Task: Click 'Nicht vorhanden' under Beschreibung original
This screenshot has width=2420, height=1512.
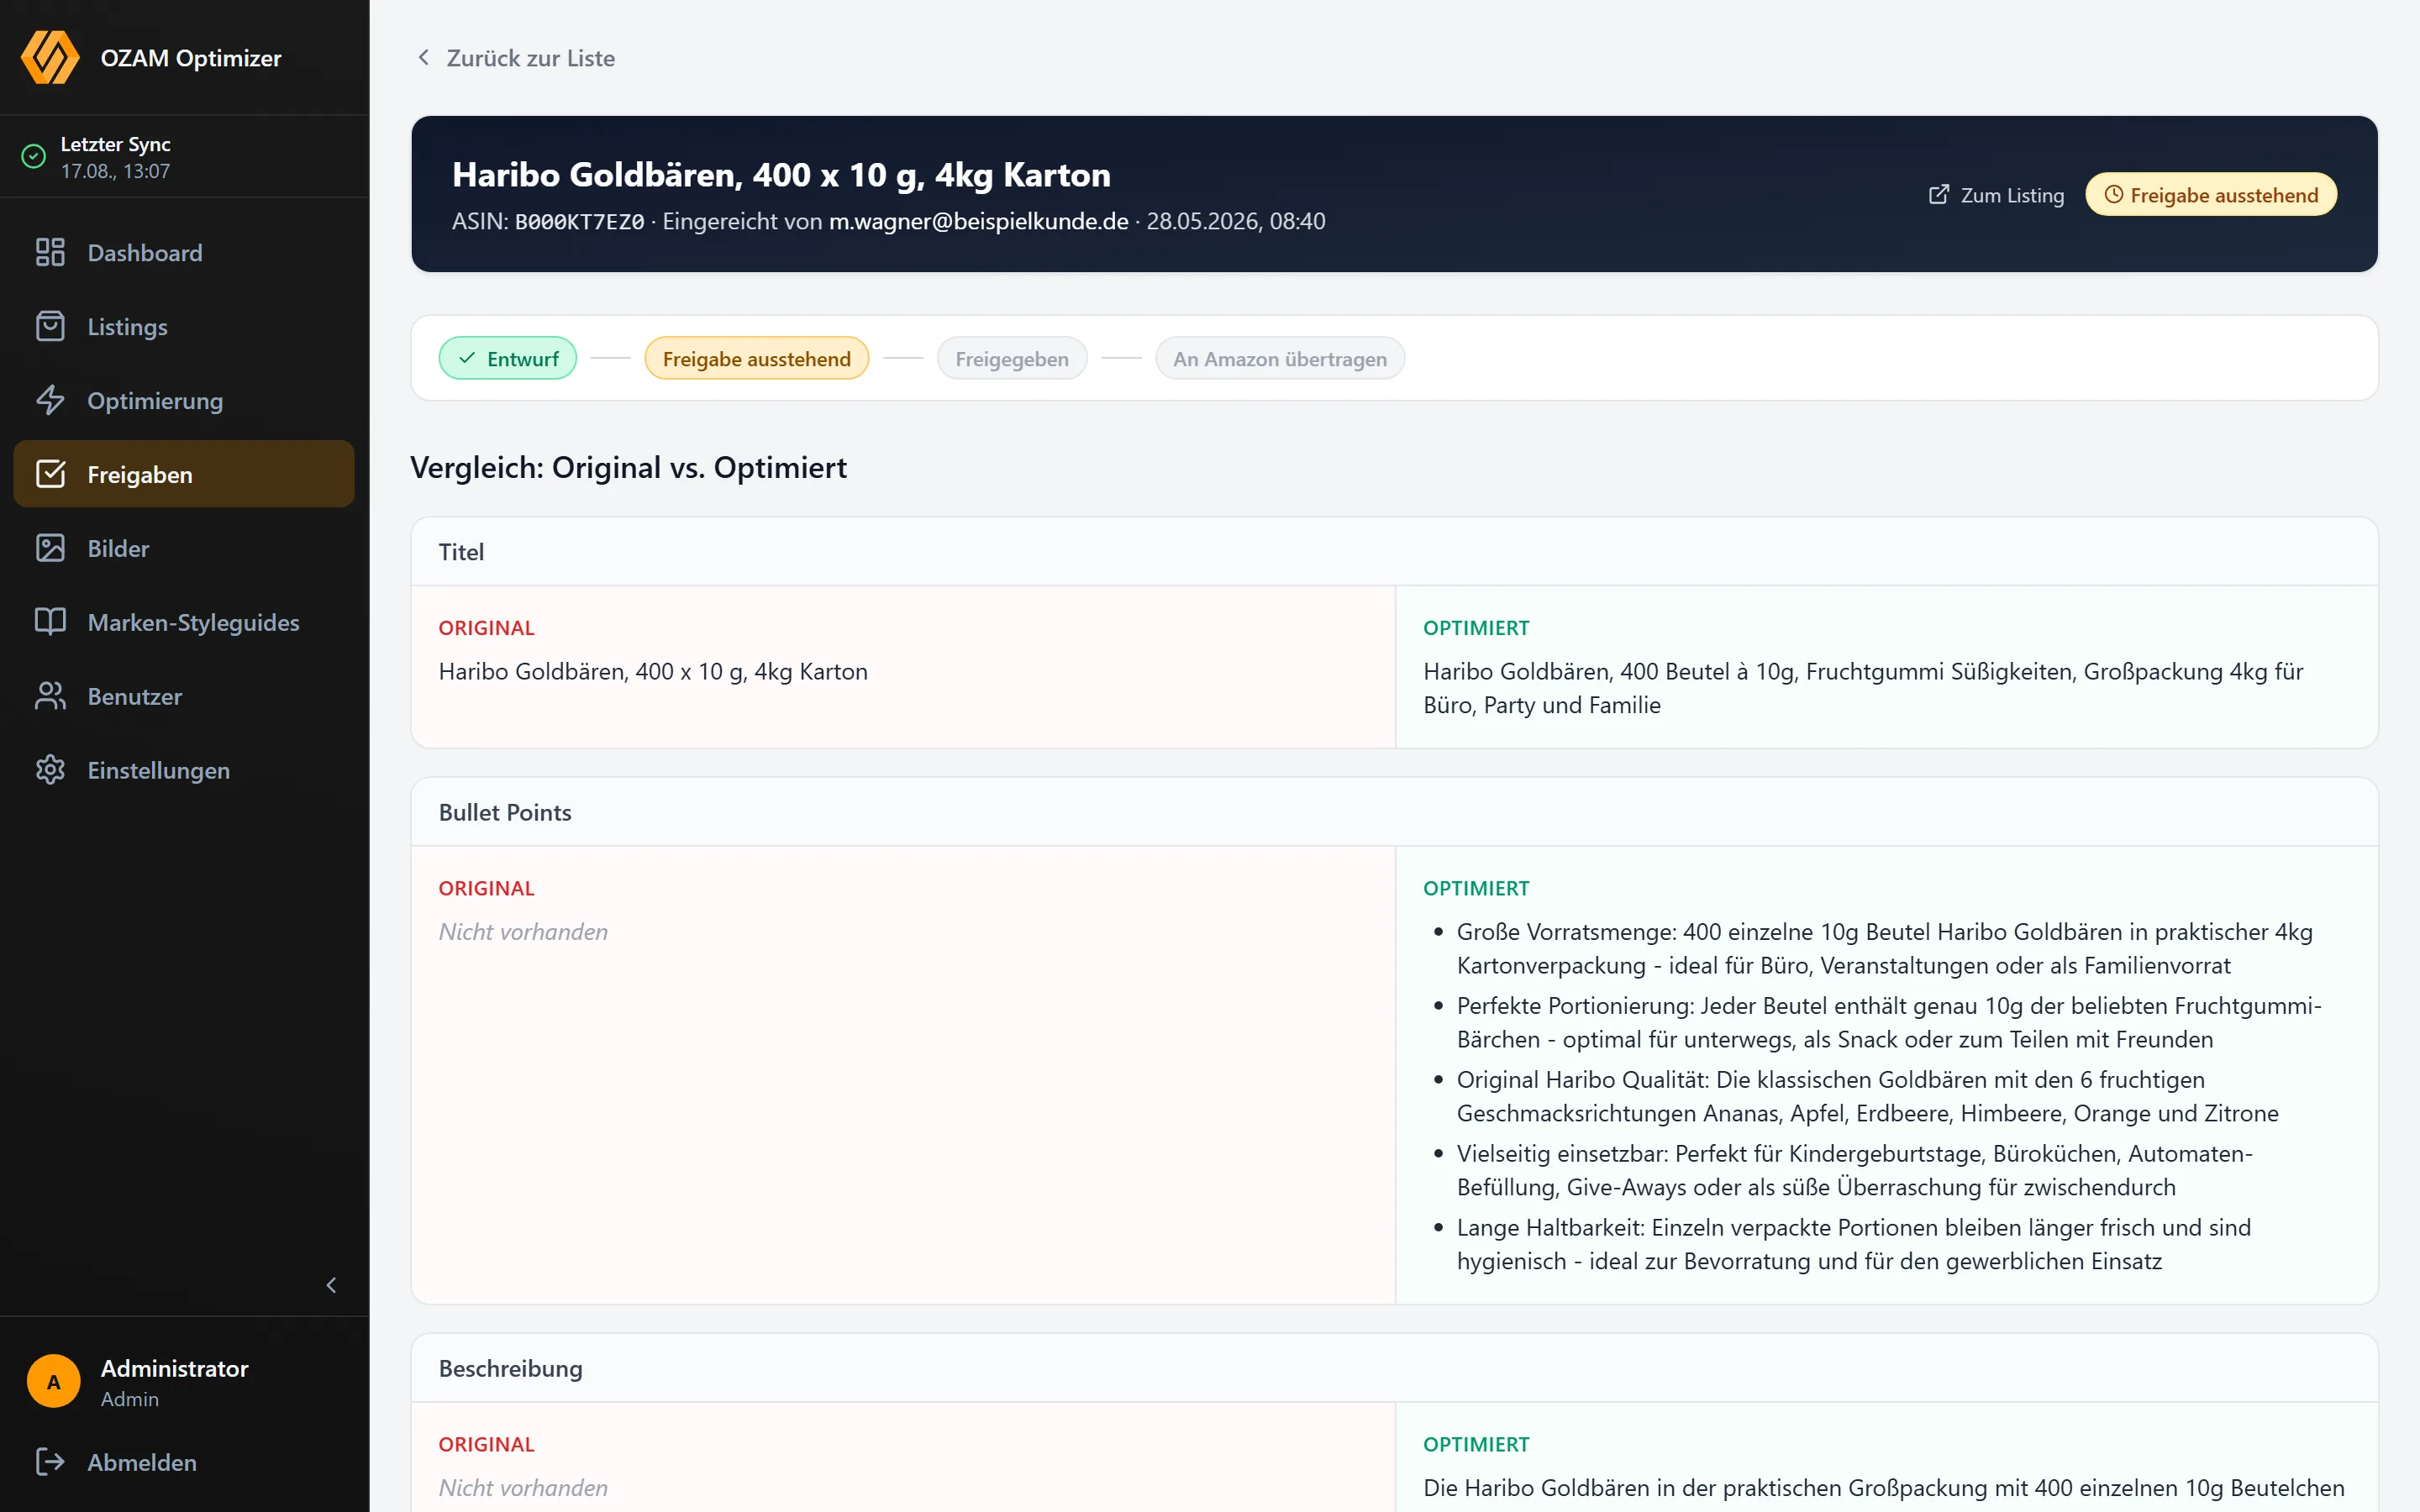Action: (x=523, y=1487)
